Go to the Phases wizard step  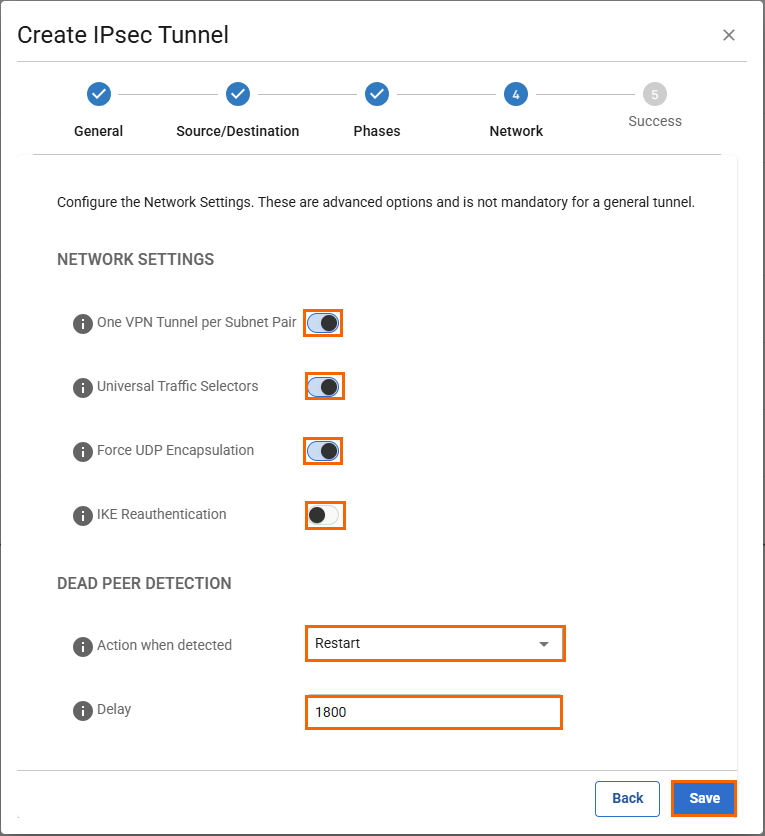click(x=376, y=94)
